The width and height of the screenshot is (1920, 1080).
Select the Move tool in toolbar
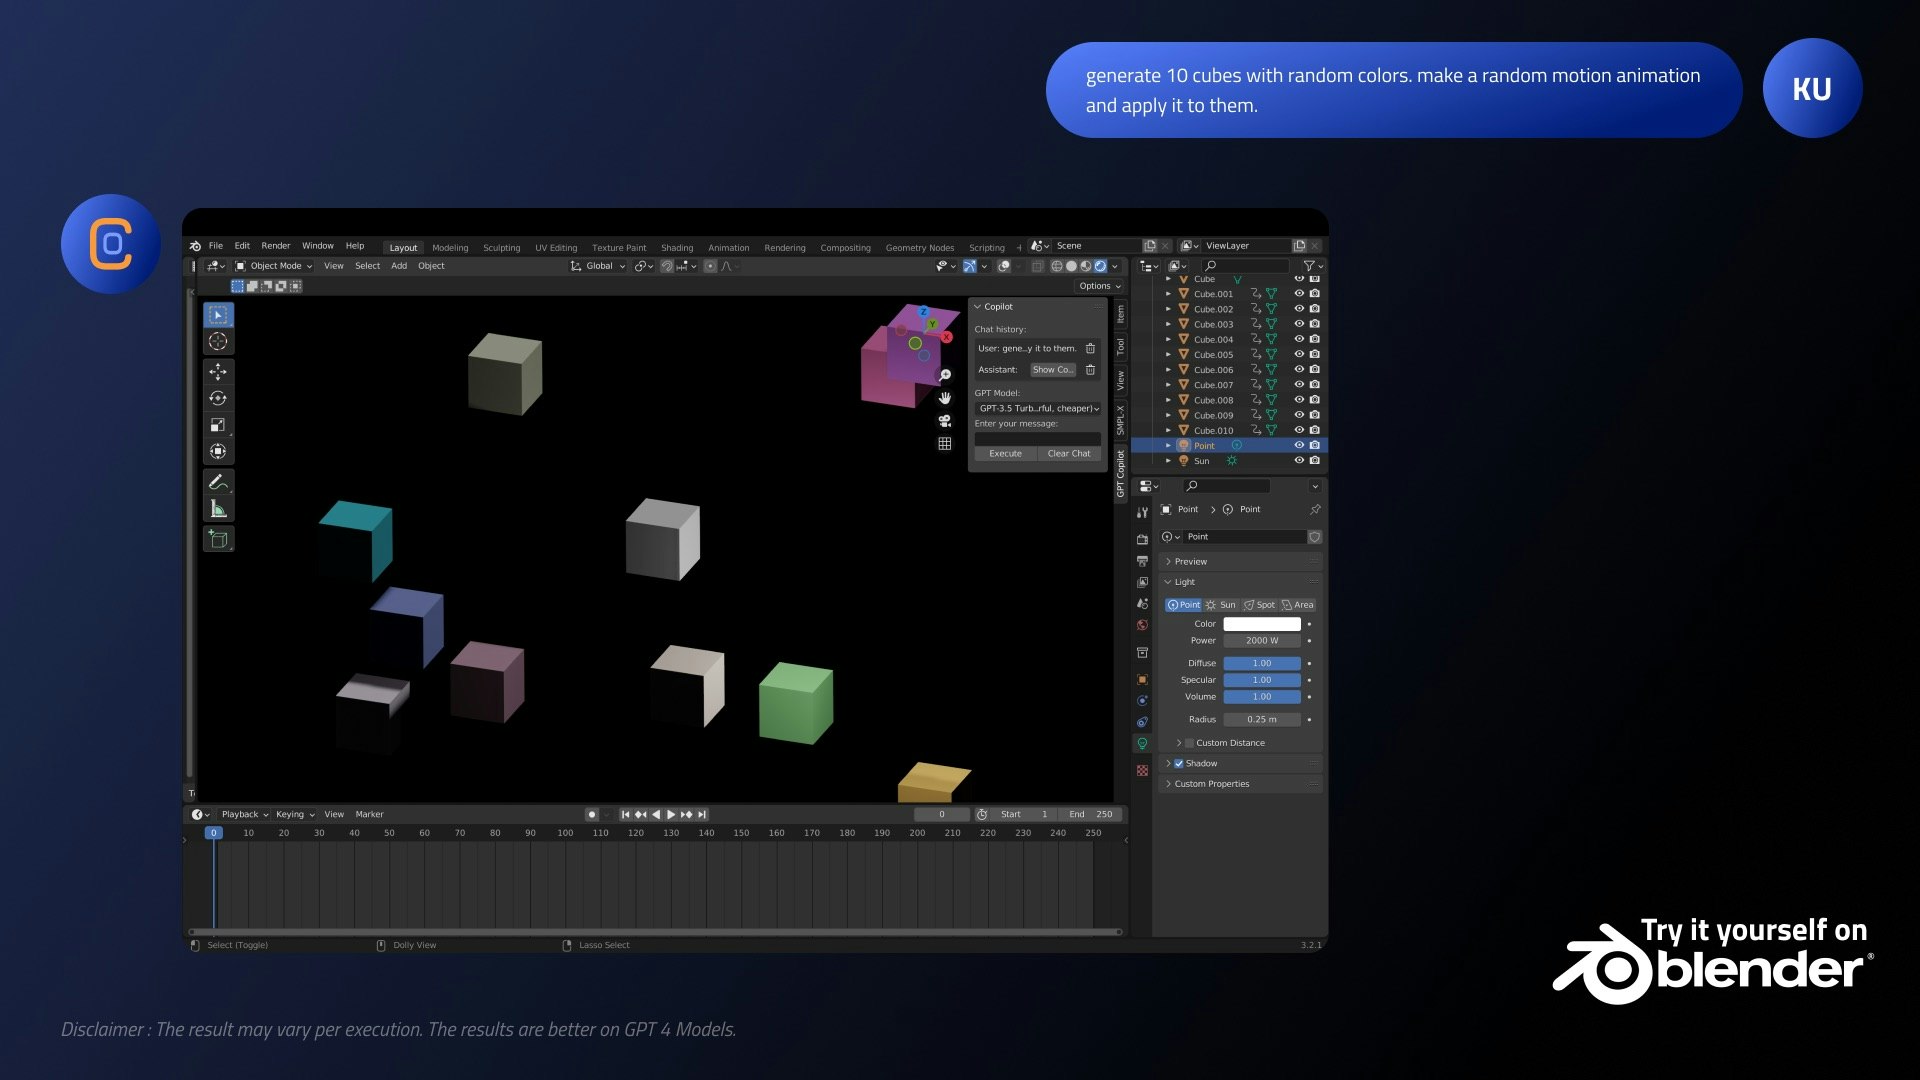coord(218,372)
